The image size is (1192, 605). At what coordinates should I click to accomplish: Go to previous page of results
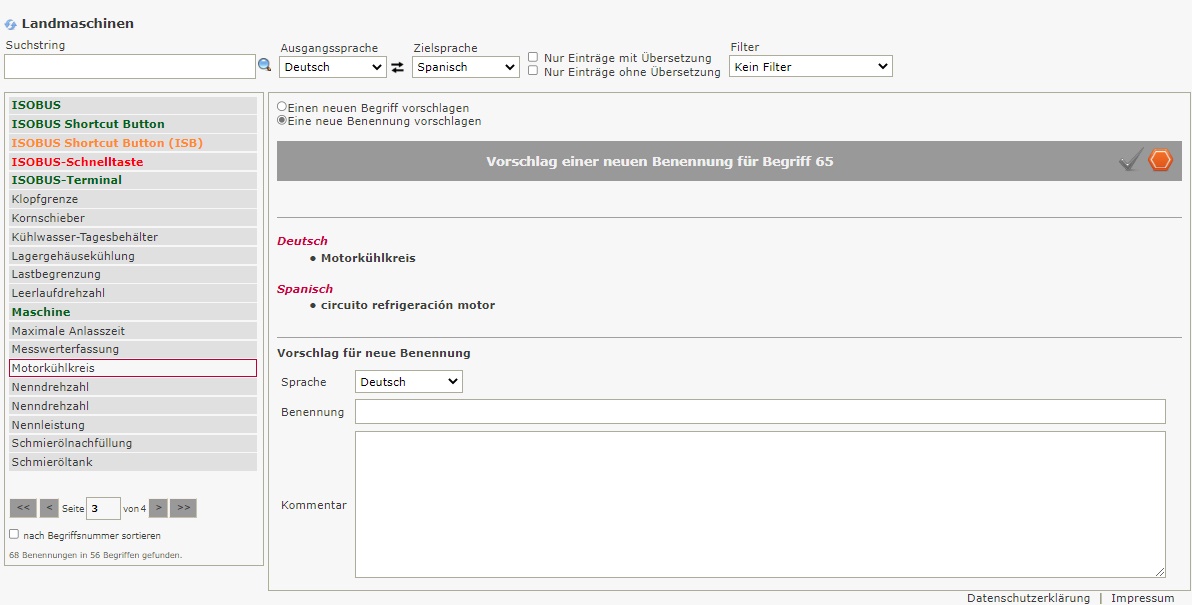pyautogui.click(x=49, y=508)
